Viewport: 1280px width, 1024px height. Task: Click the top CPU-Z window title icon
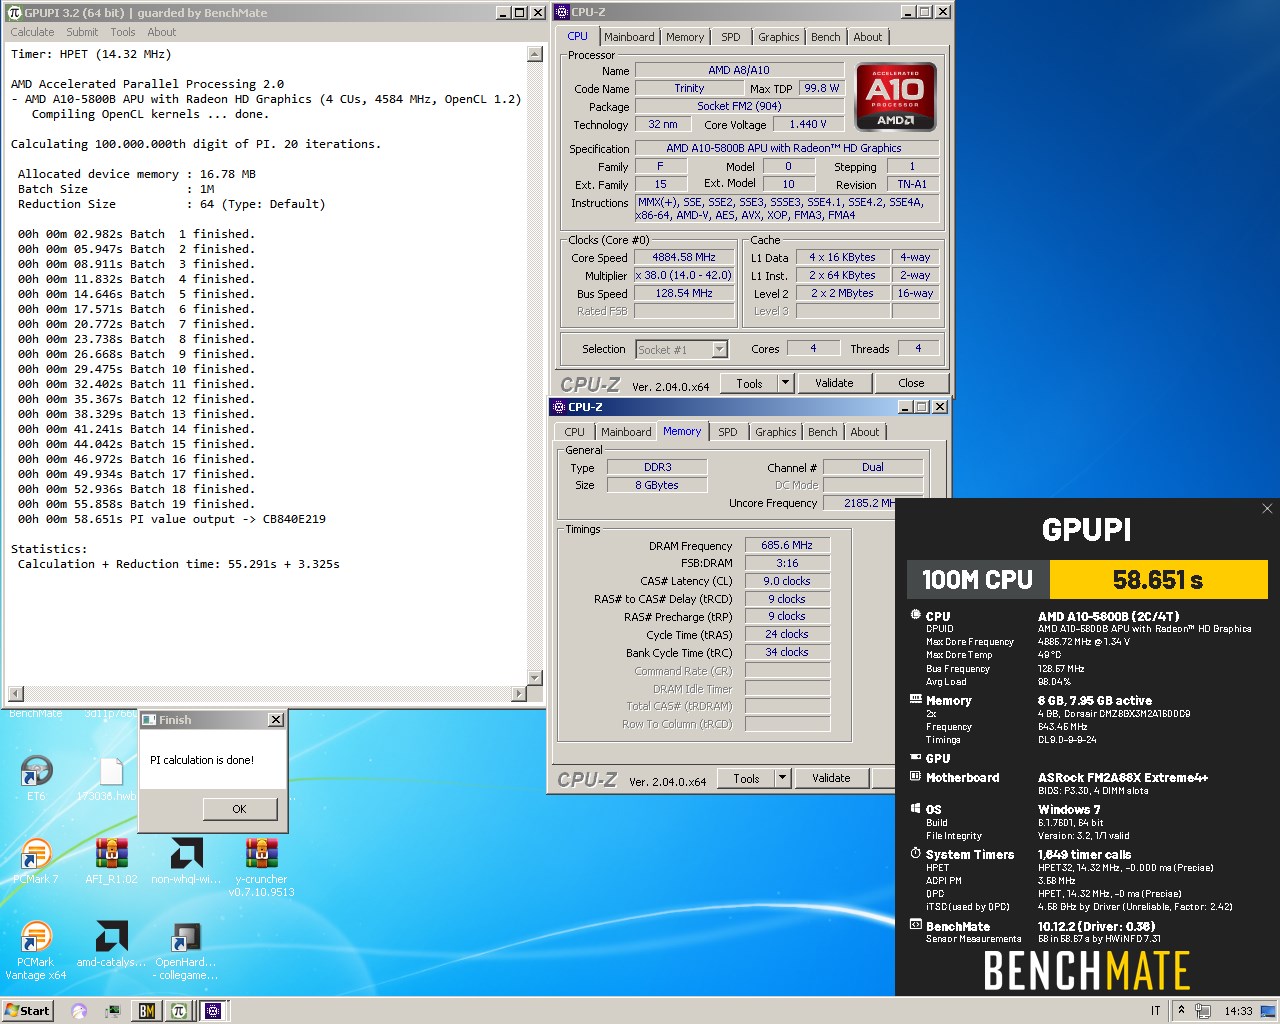click(x=561, y=12)
